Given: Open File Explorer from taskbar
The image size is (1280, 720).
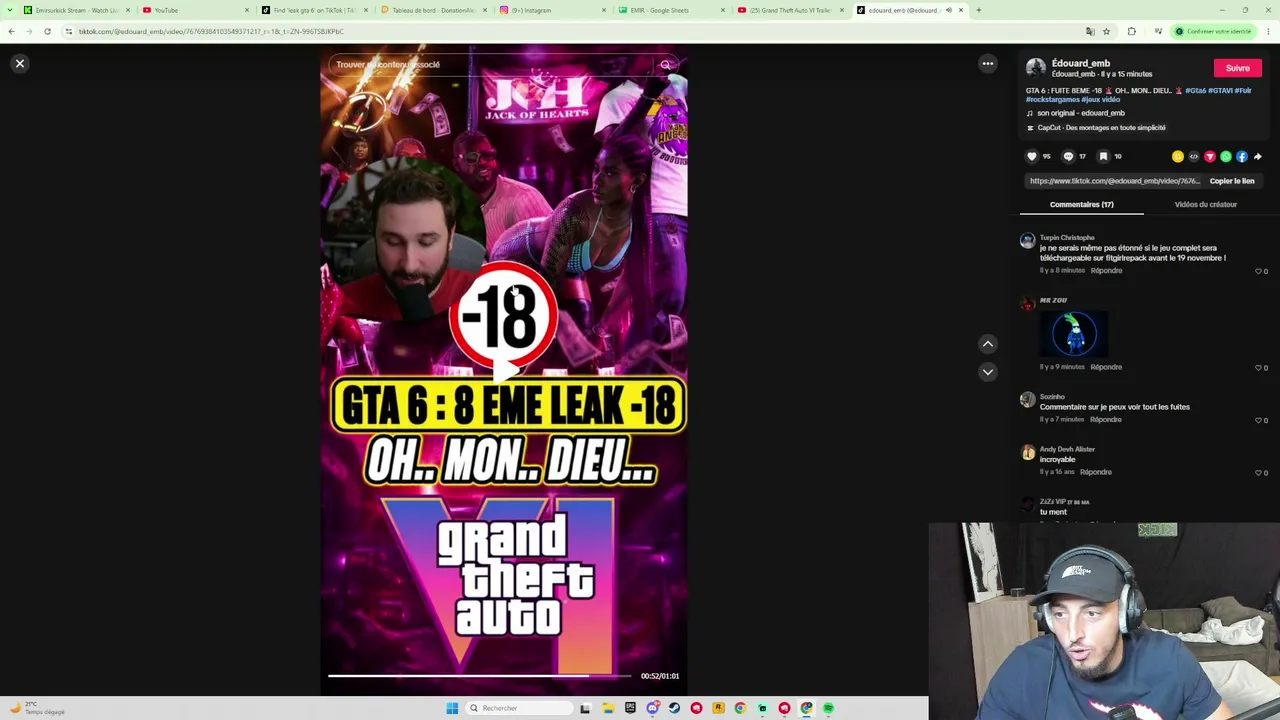Looking at the screenshot, I should click(608, 708).
